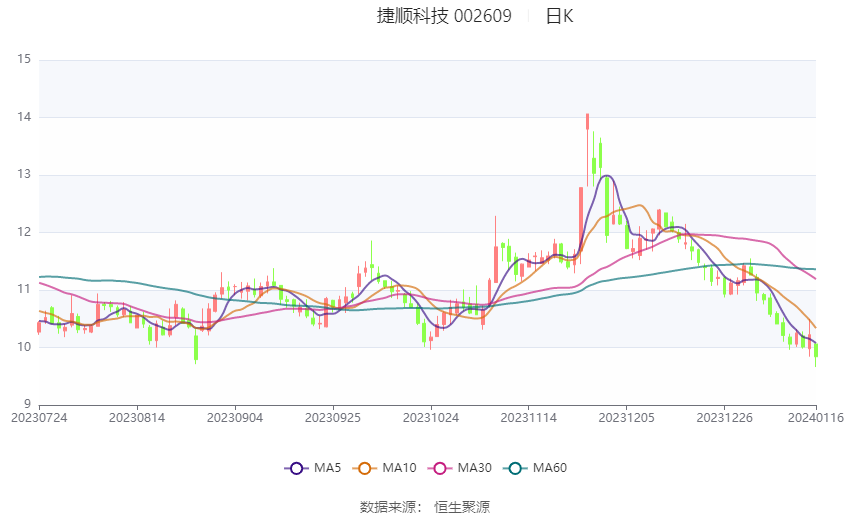Select the 20230814 date axis label
850x517 pixels.
137,418
